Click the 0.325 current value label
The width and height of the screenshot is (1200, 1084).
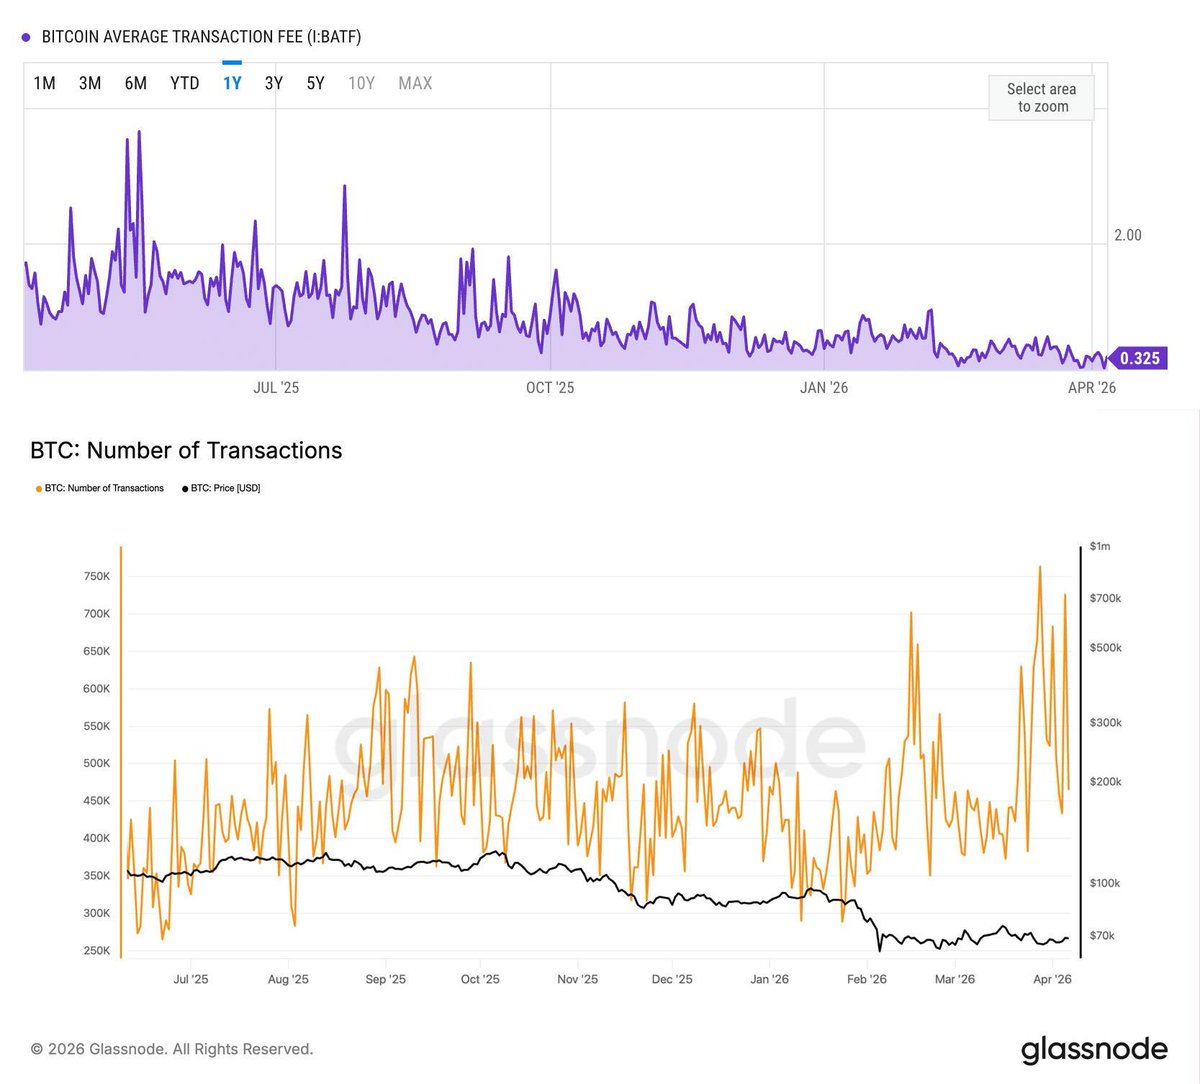tap(1138, 358)
